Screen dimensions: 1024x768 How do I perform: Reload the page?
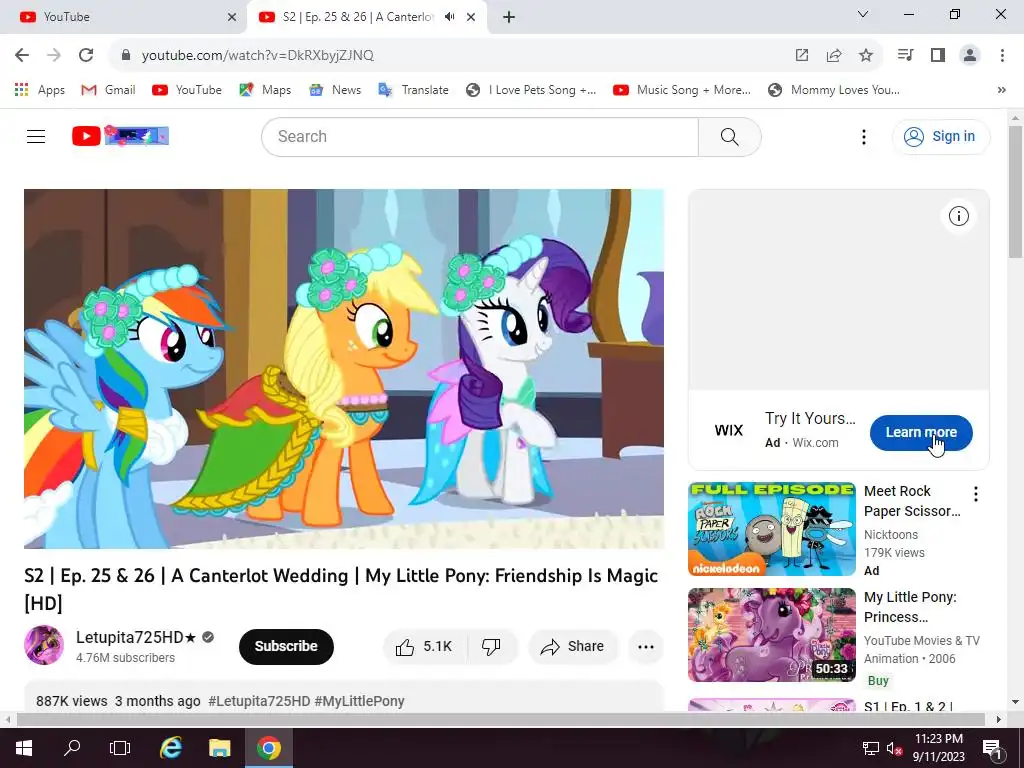[86, 56]
